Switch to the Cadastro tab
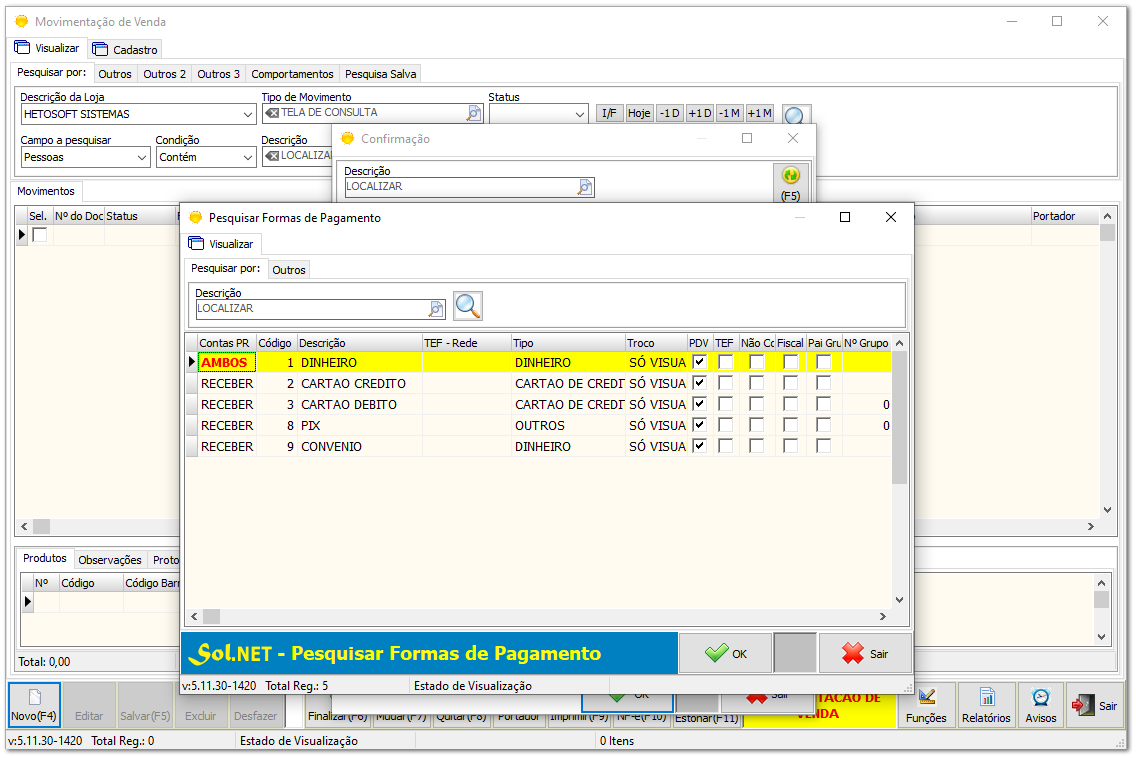This screenshot has width=1136, height=758. pyautogui.click(x=124, y=47)
